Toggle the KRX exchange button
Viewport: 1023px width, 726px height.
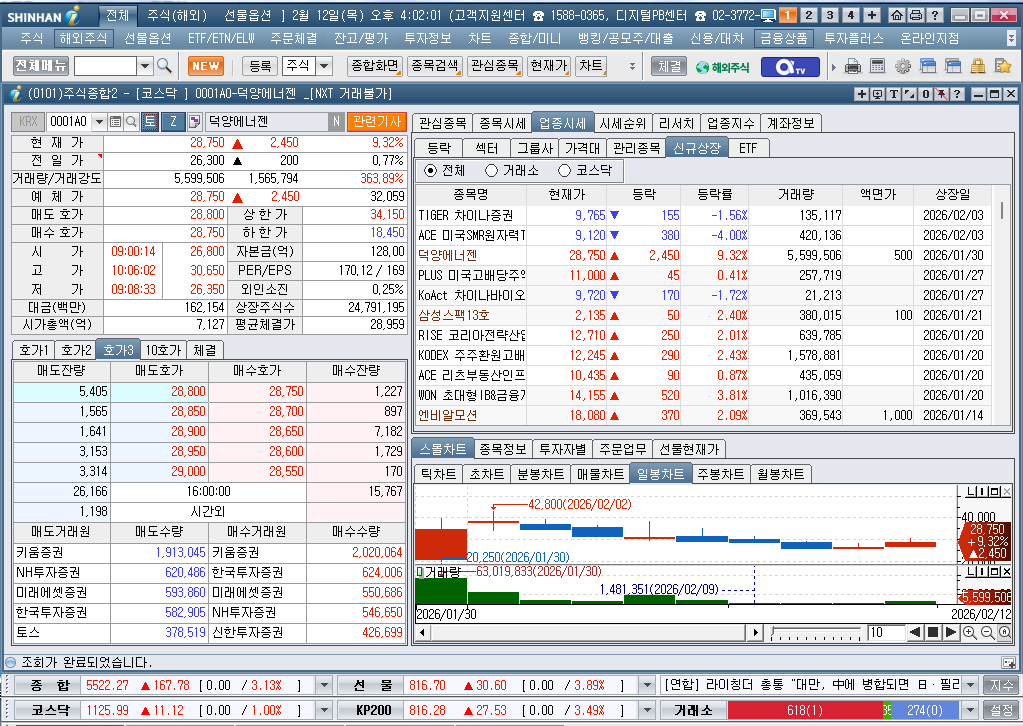(28, 121)
